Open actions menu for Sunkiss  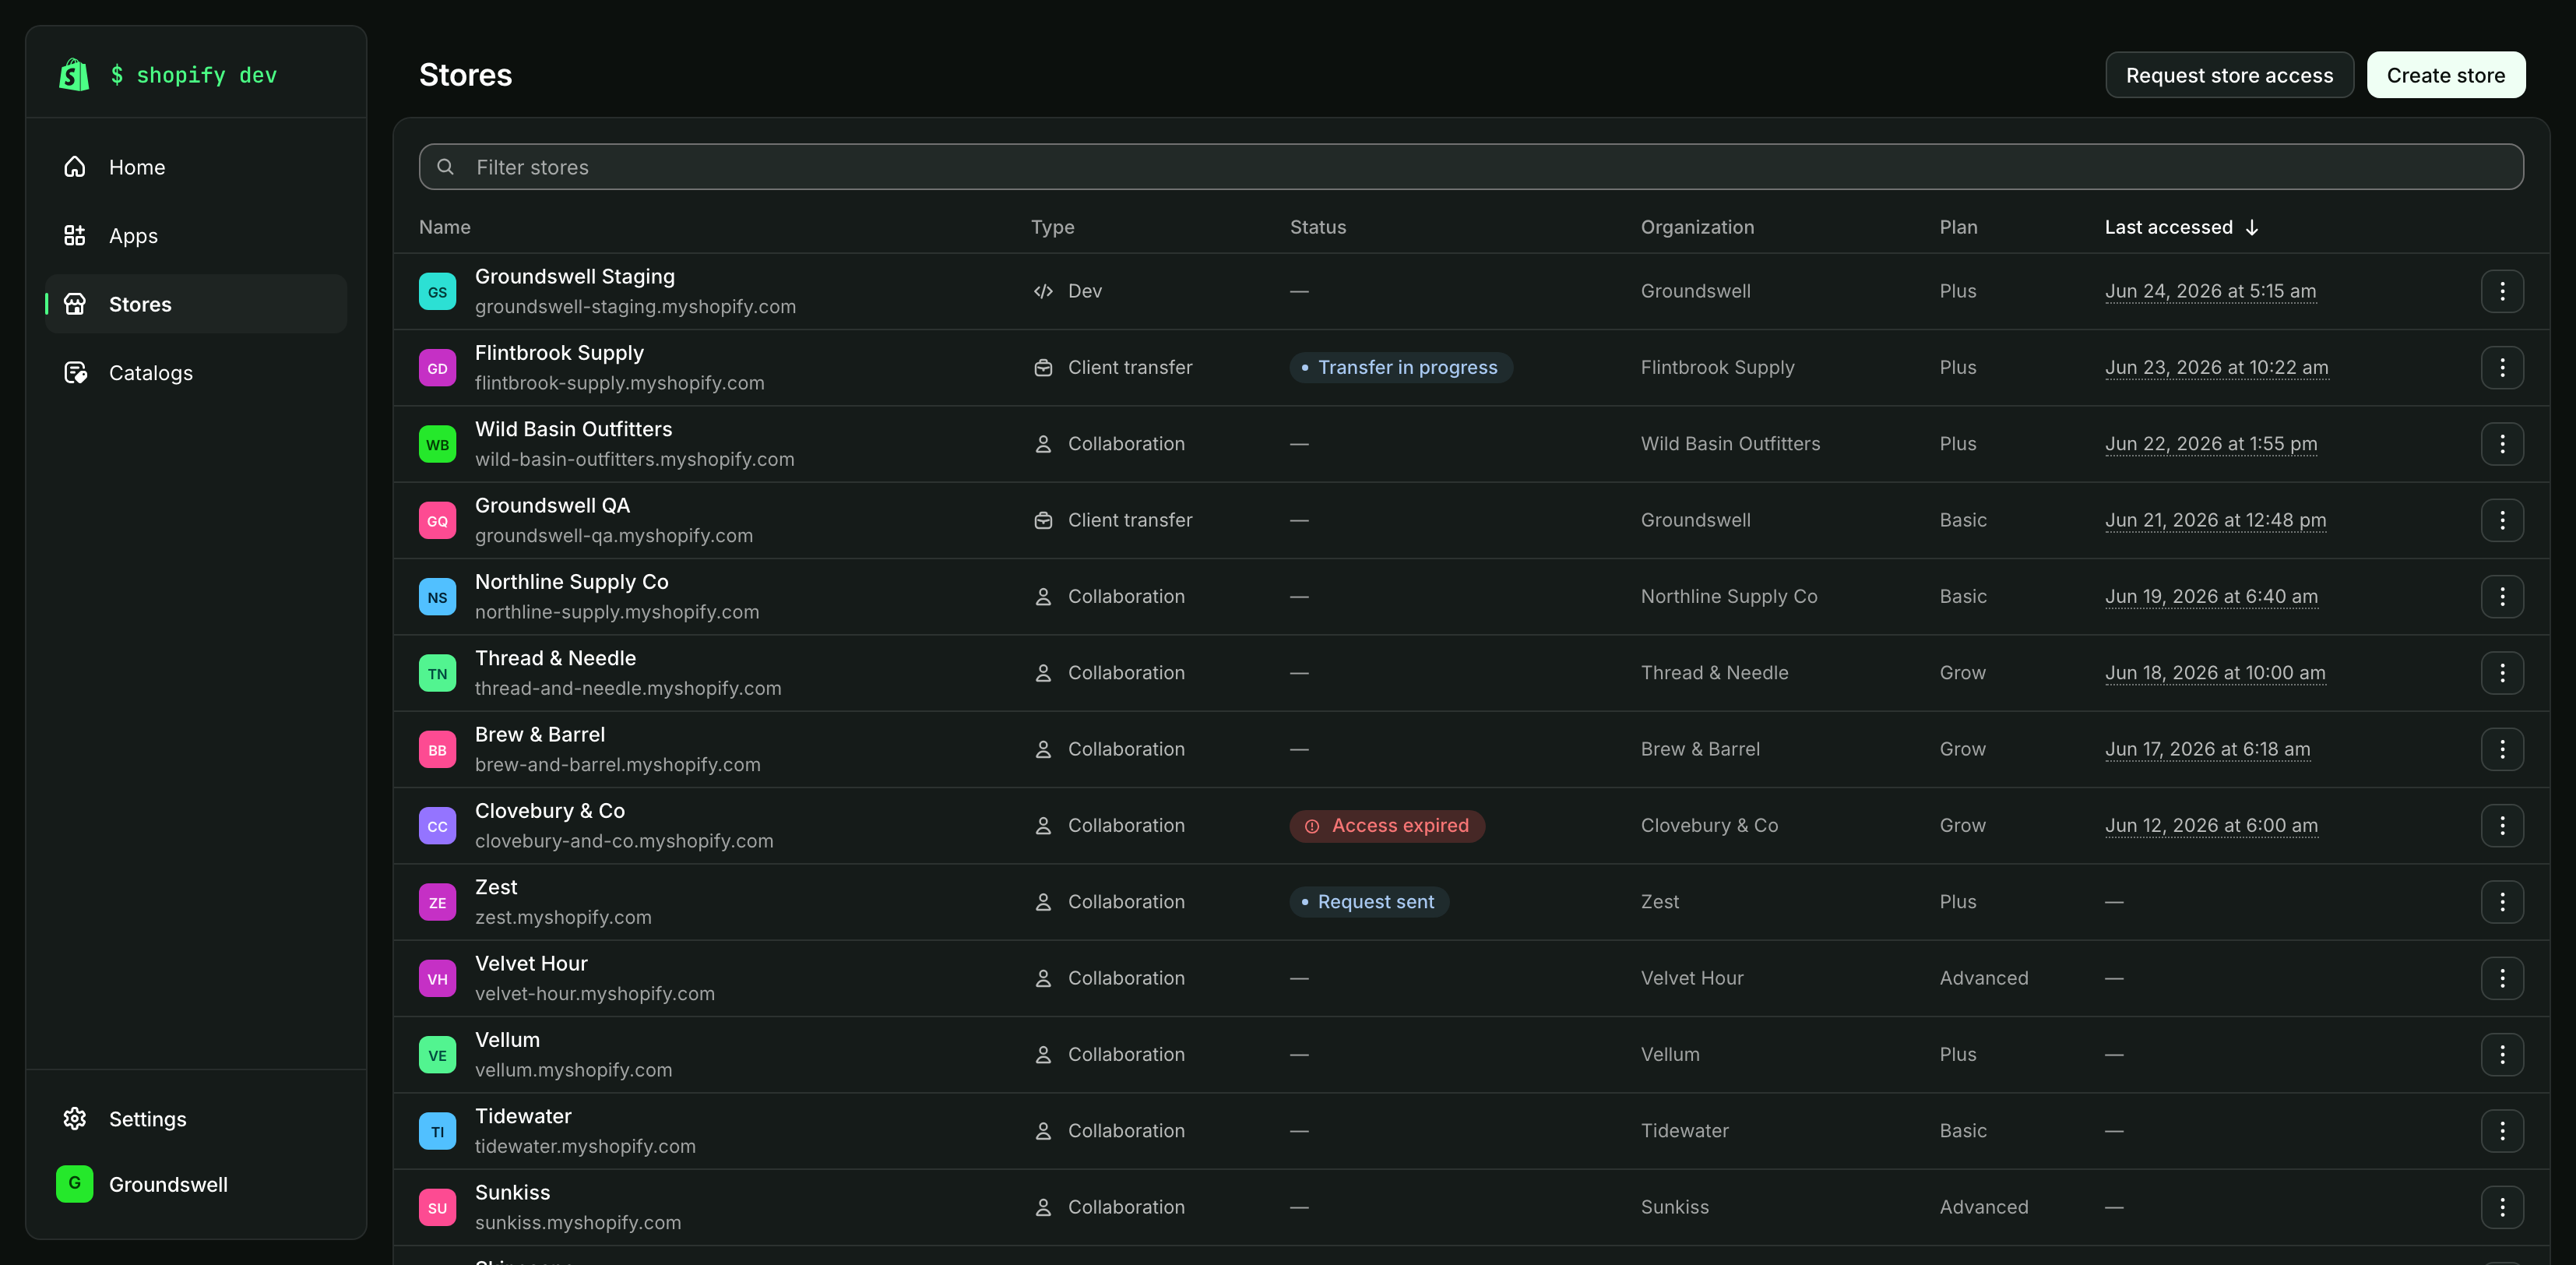tap(2502, 1207)
